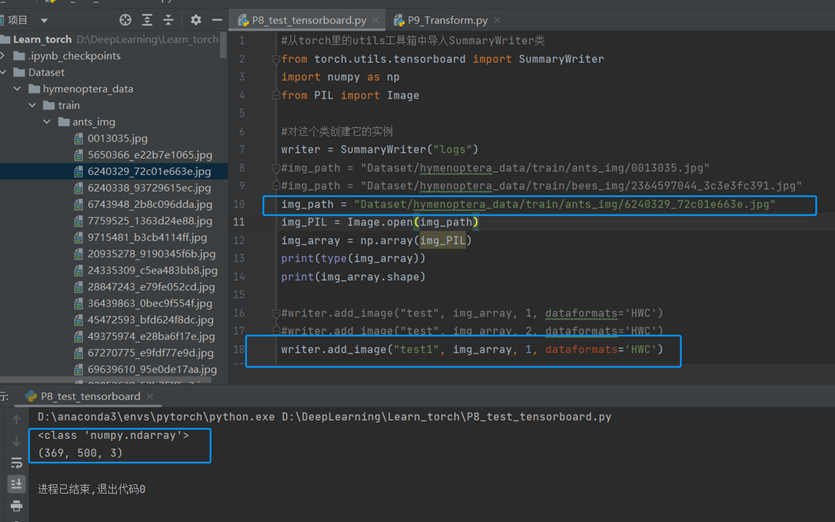Close the P9_Transform.py editor tab

497,20
